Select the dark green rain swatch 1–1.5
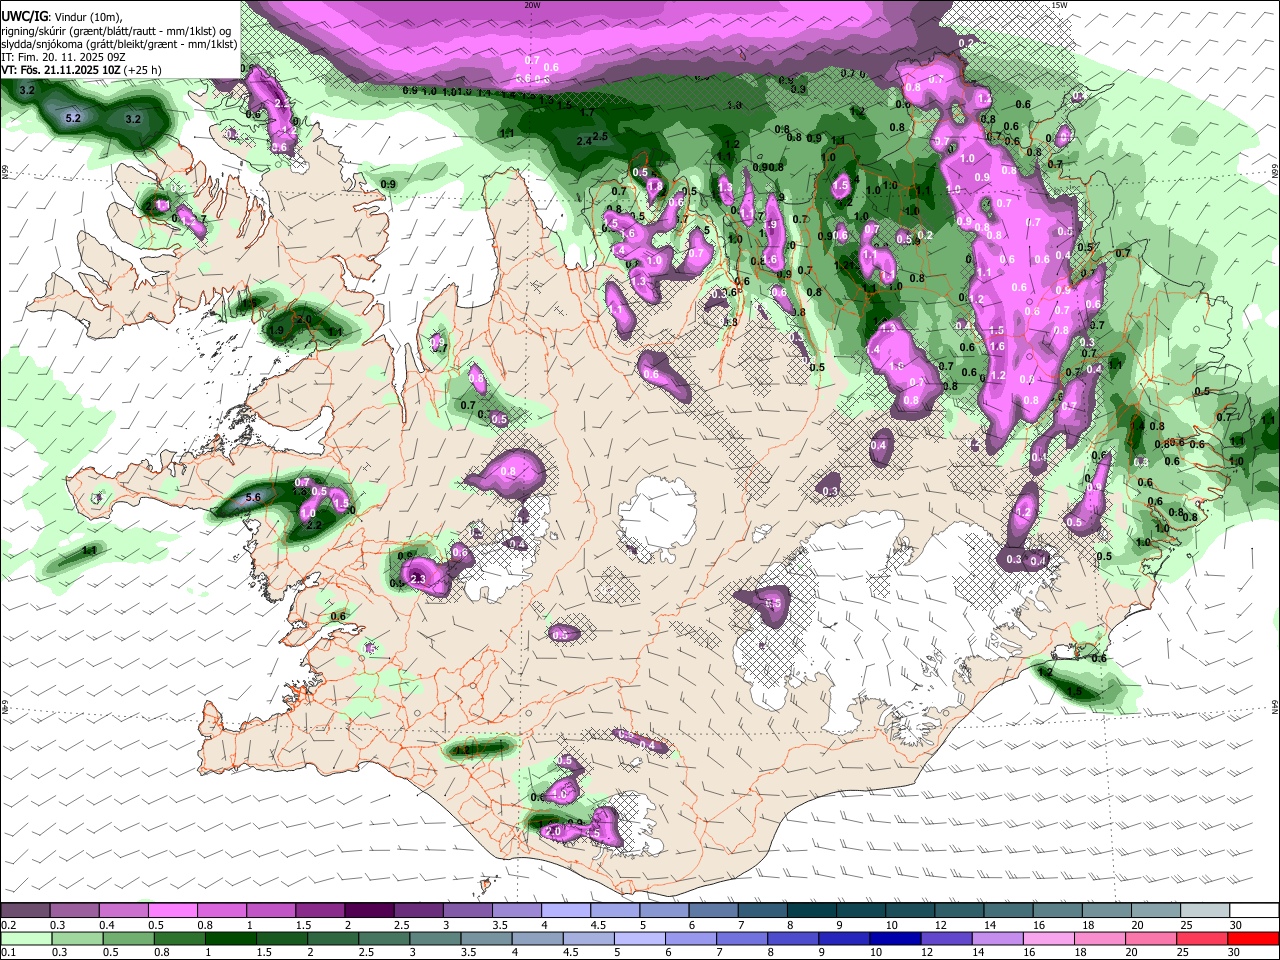Image resolution: width=1280 pixels, height=960 pixels. pyautogui.click(x=231, y=938)
